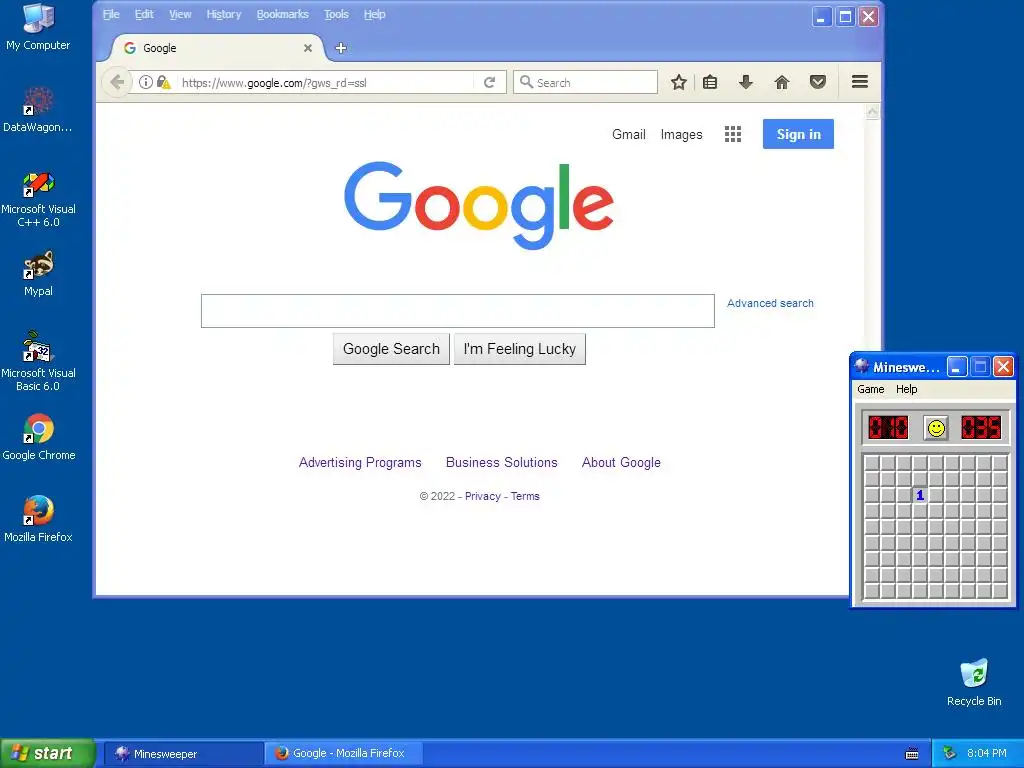
Task: Click the keyboard icon in the taskbar
Action: (912, 754)
